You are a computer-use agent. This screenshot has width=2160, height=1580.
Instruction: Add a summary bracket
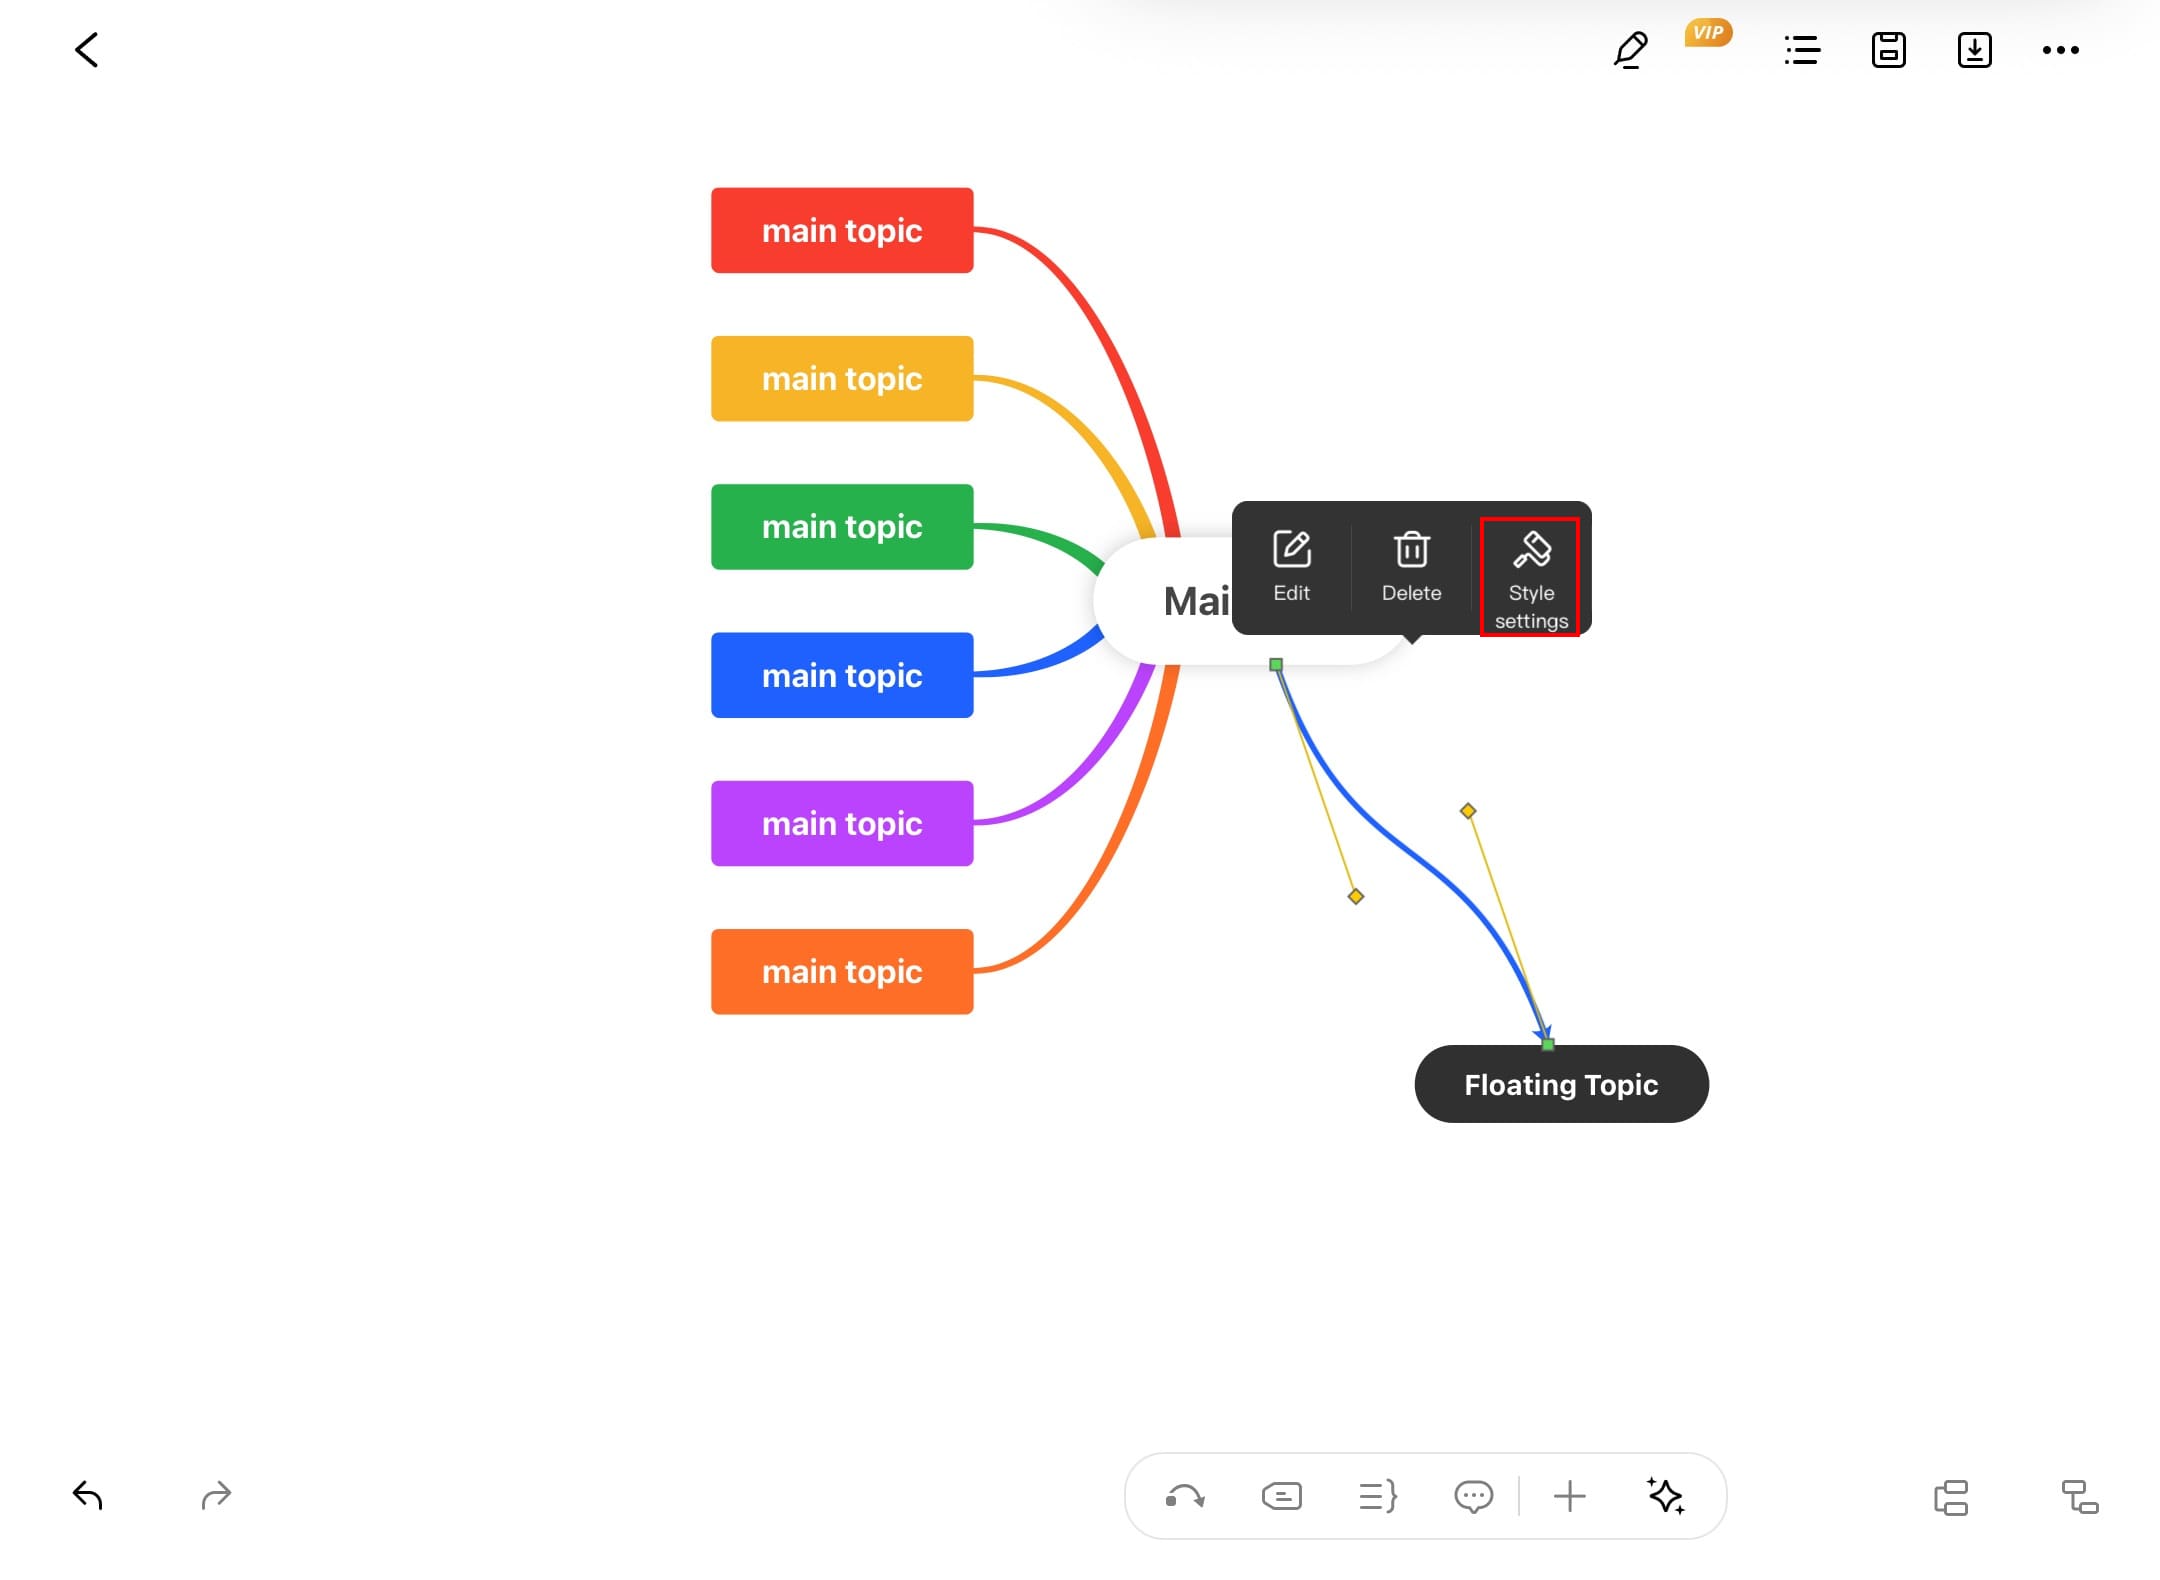pos(1377,1496)
